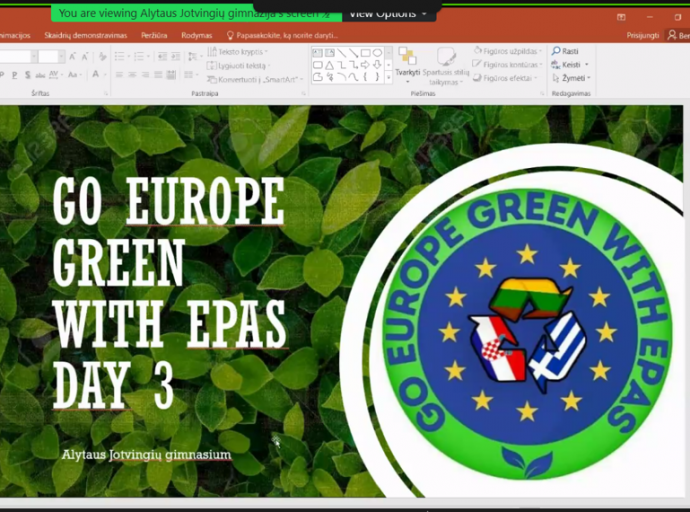Expand the shapes gallery More arrow
Image resolution: width=690 pixels, height=512 pixels.
tap(389, 77)
